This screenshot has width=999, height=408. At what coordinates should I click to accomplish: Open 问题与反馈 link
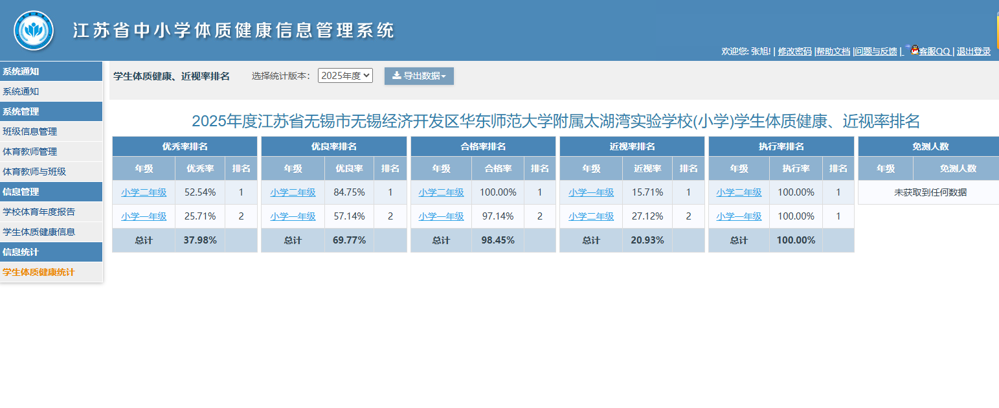[x=876, y=52]
